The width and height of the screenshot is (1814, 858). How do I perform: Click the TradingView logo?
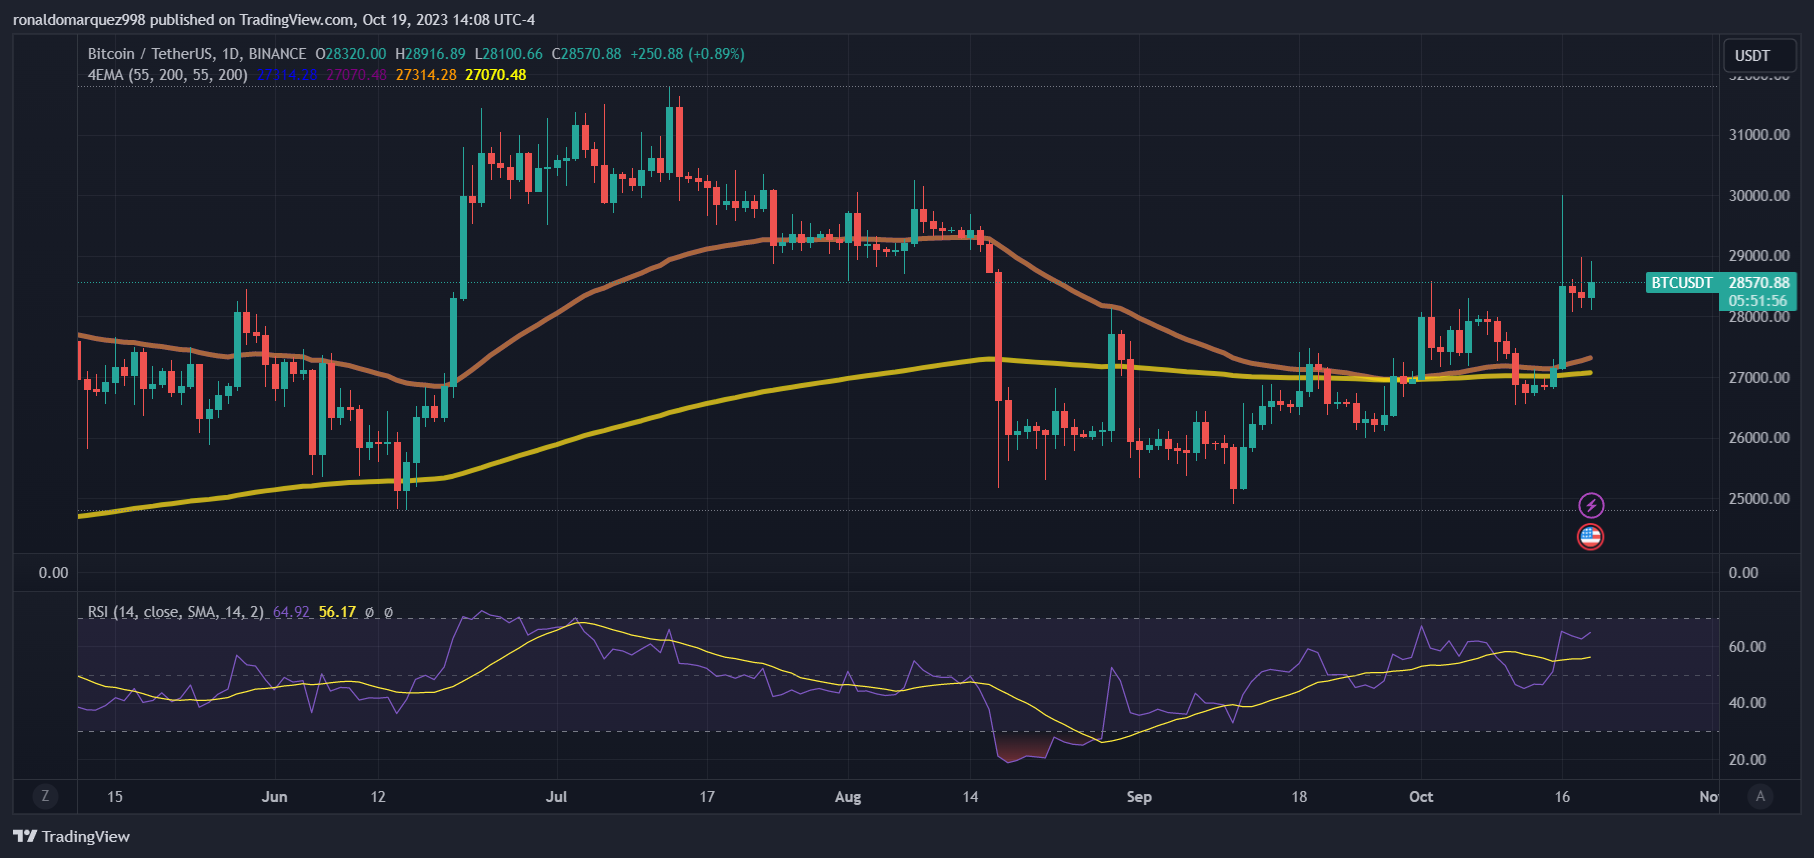point(72,836)
